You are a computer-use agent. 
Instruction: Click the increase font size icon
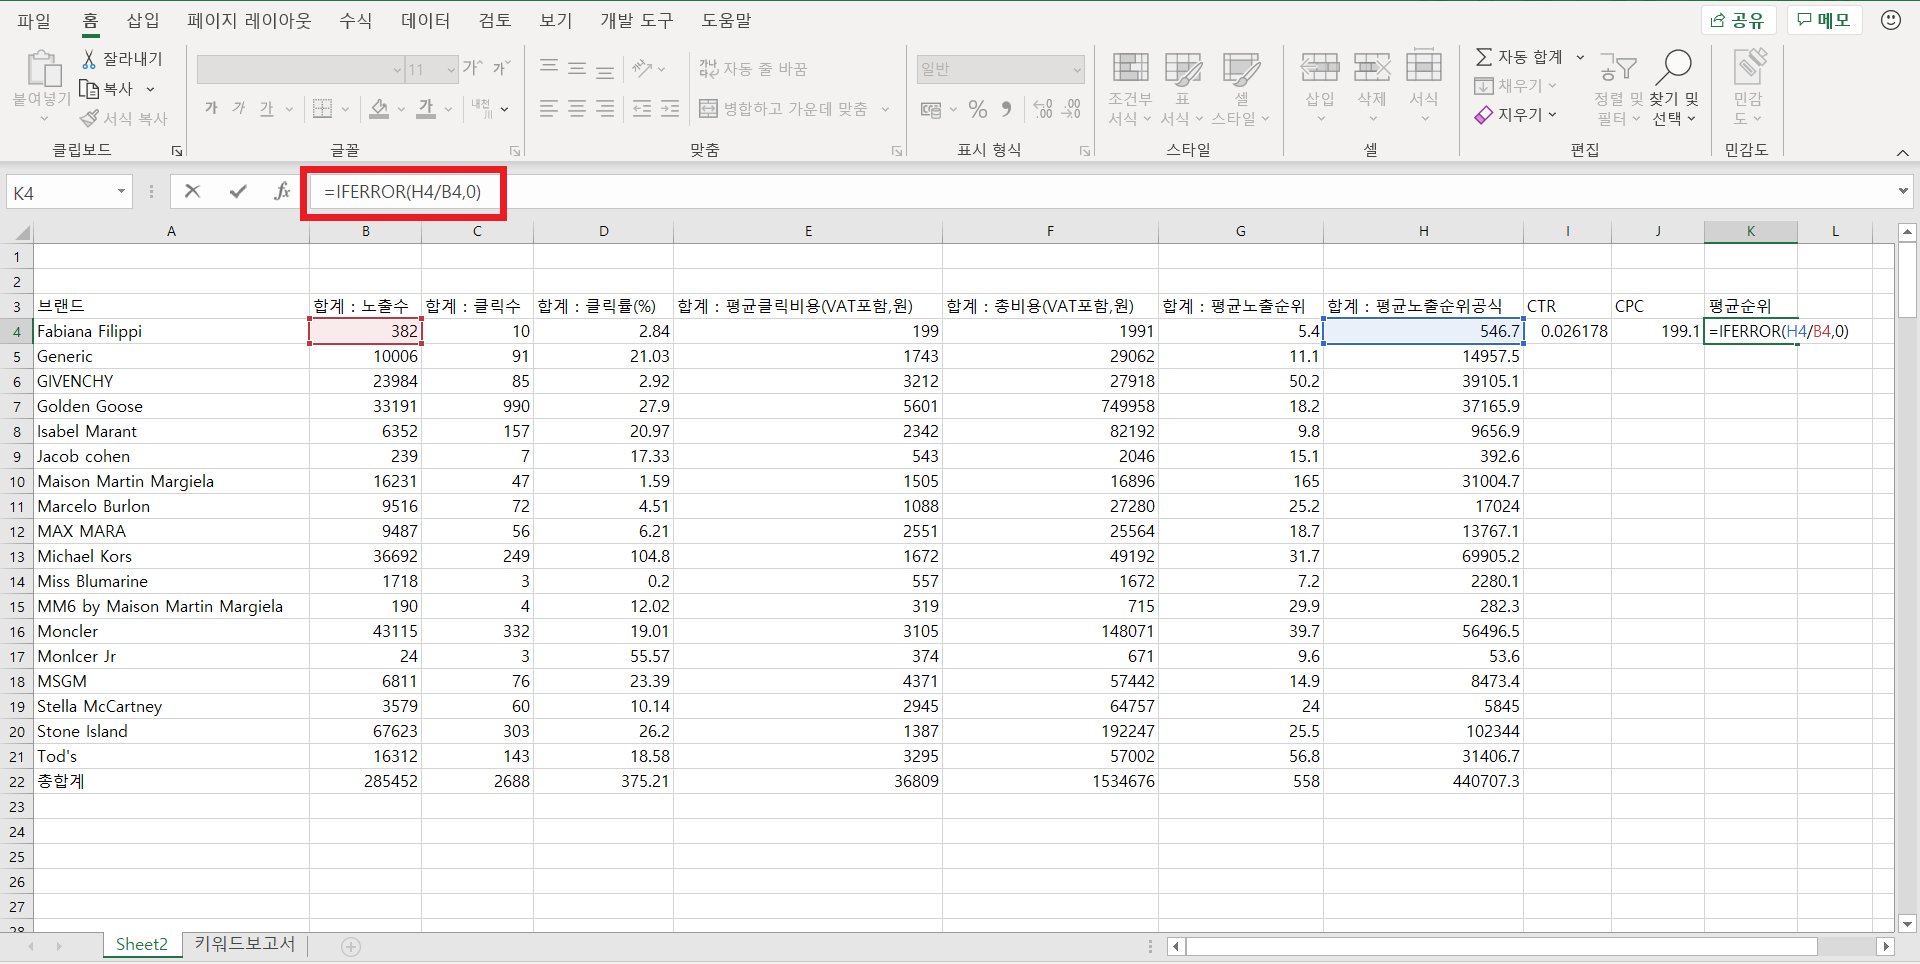[473, 68]
